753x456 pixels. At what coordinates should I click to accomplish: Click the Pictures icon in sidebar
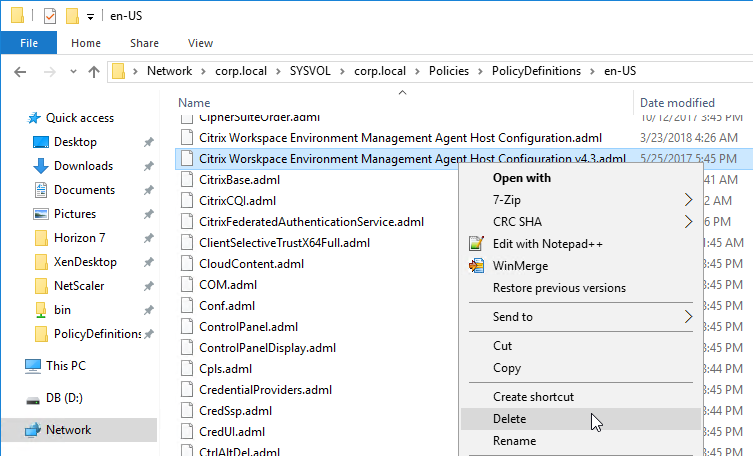coord(41,214)
